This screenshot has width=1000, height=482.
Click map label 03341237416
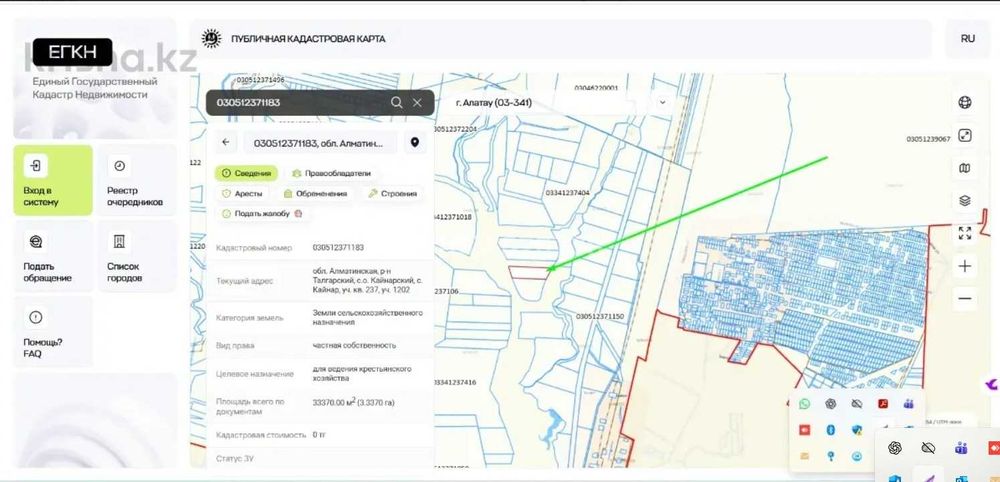[455, 383]
